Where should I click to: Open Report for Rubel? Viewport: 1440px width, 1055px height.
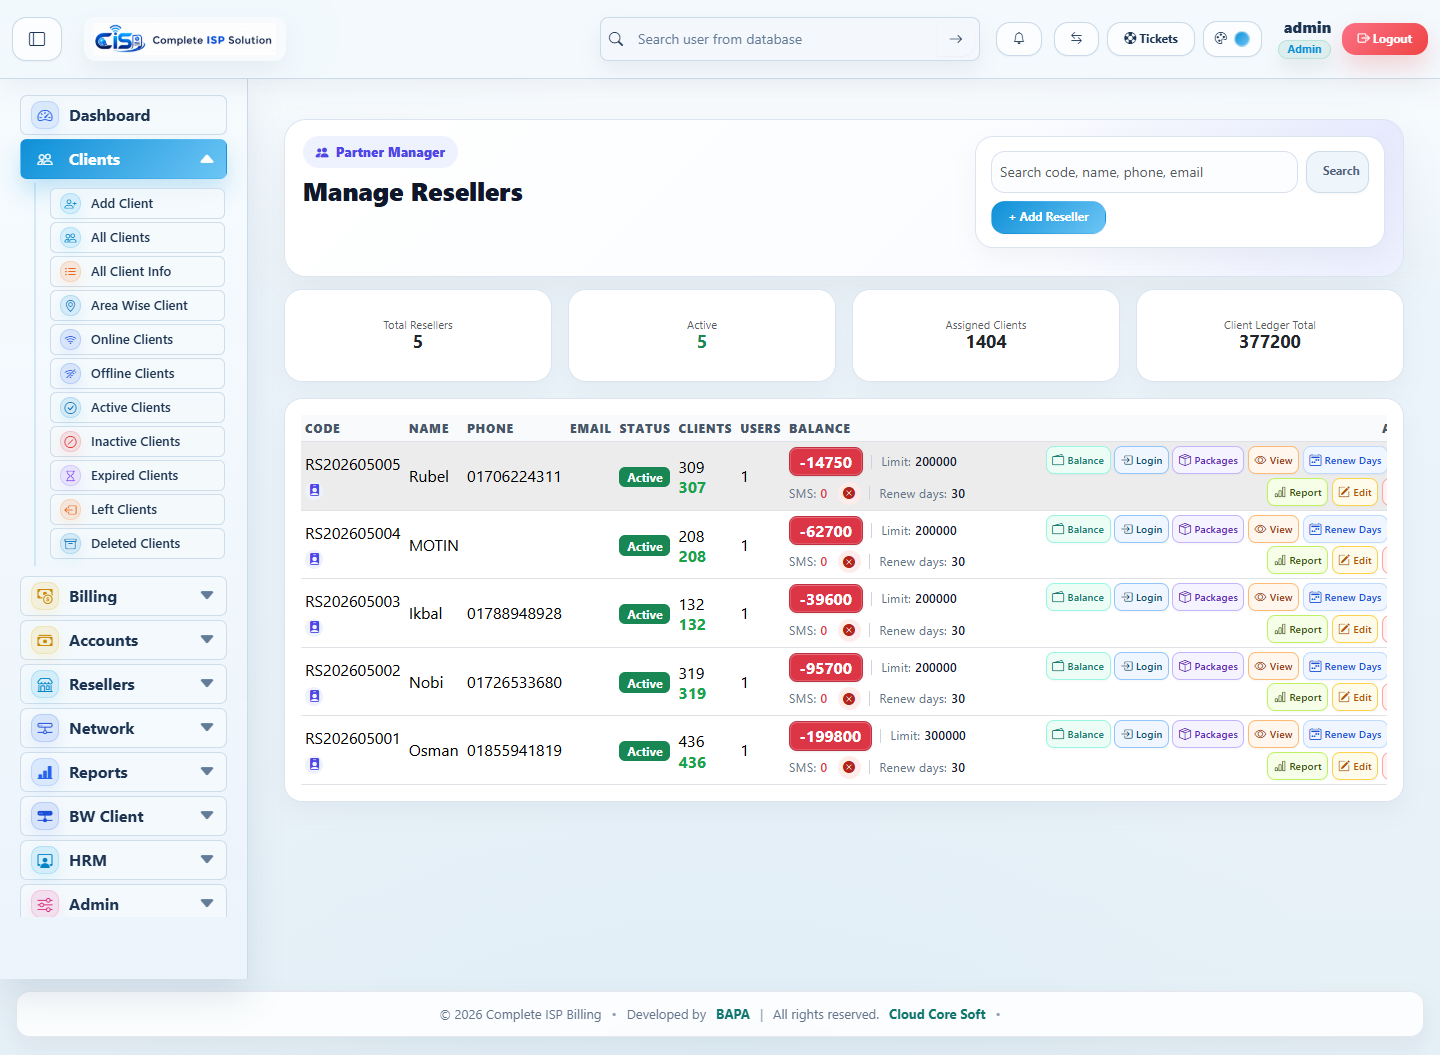pyautogui.click(x=1298, y=493)
